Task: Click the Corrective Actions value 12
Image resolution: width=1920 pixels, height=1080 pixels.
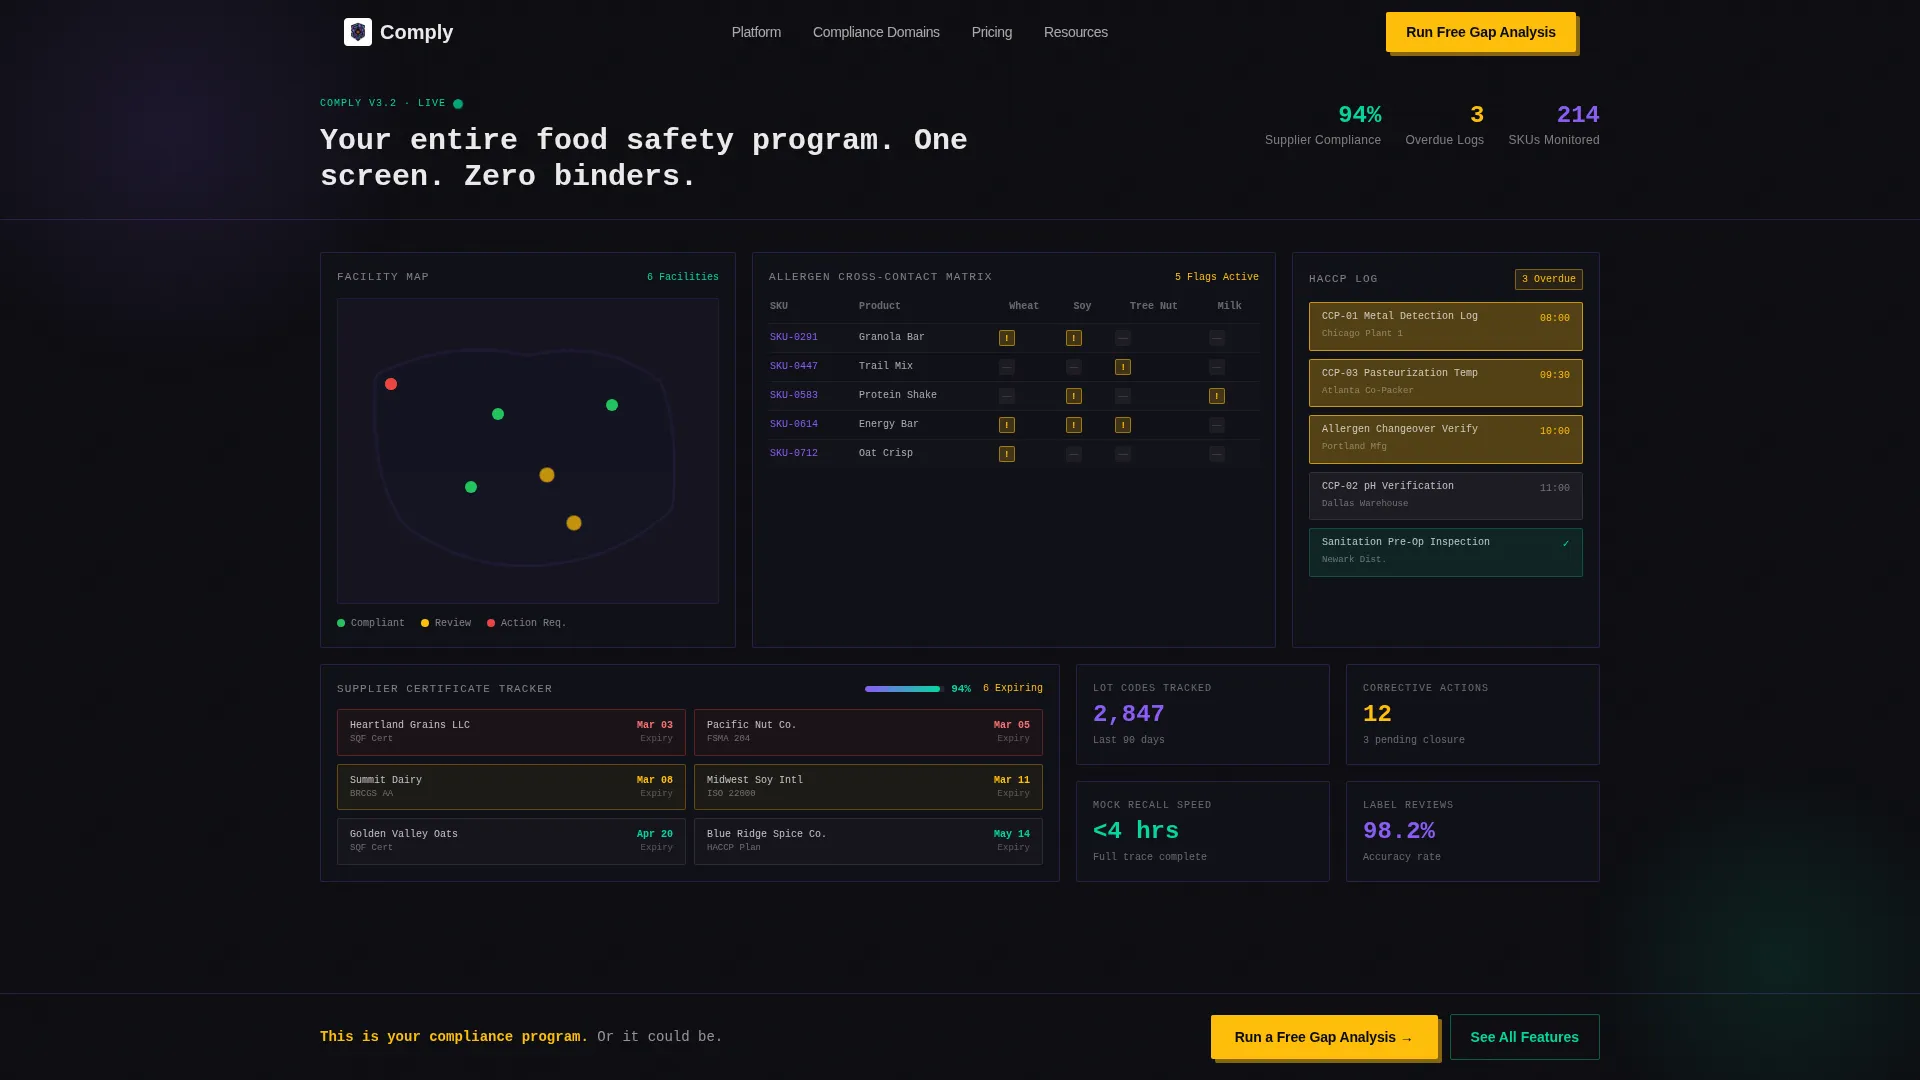Action: (1377, 714)
